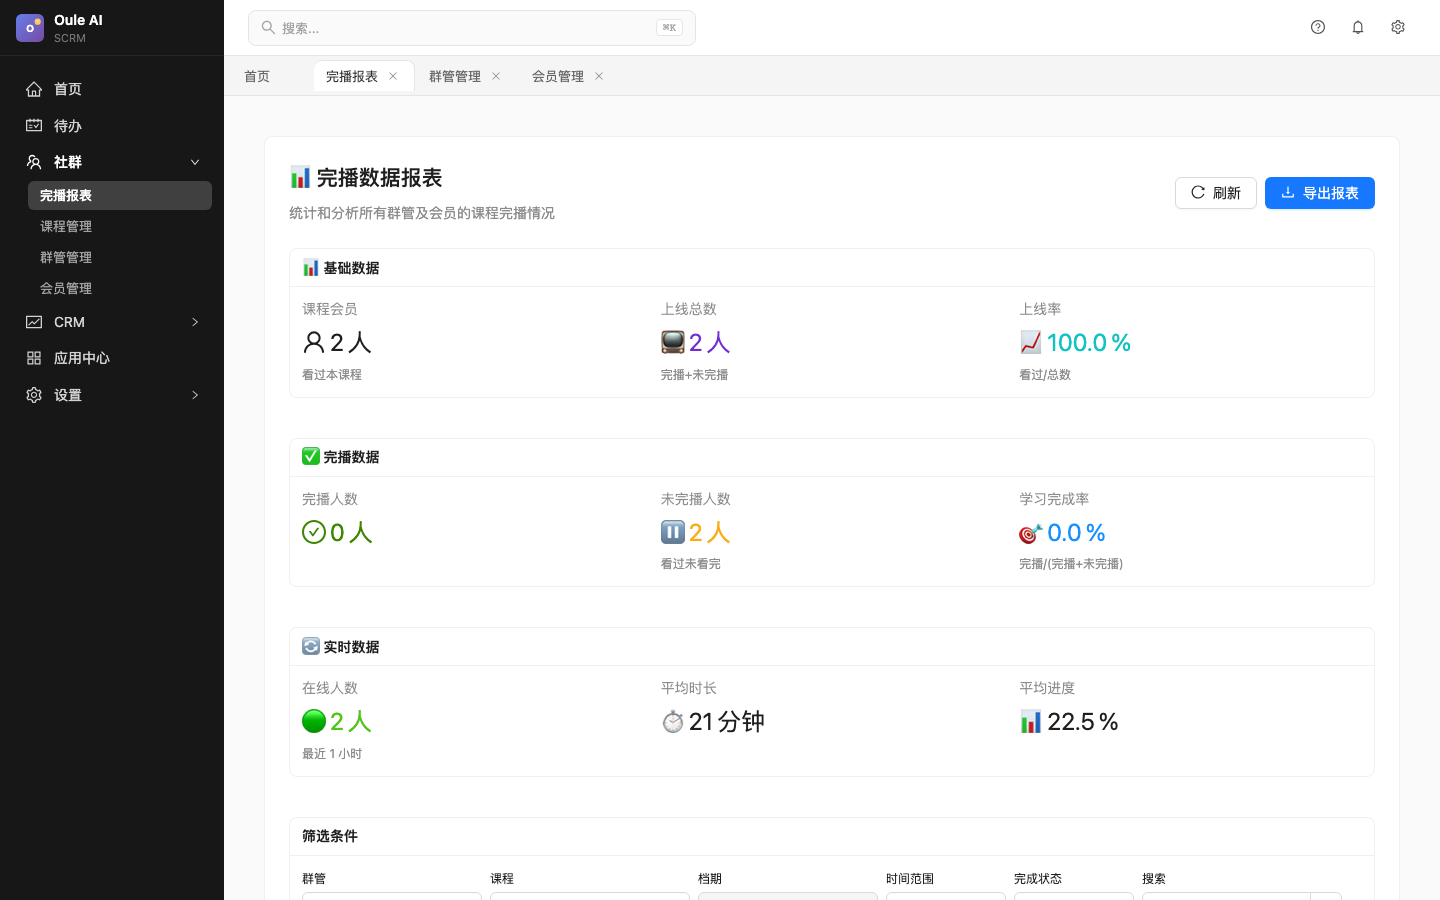Click the 最近 1 小时 caption
The image size is (1440, 900).
[332, 754]
